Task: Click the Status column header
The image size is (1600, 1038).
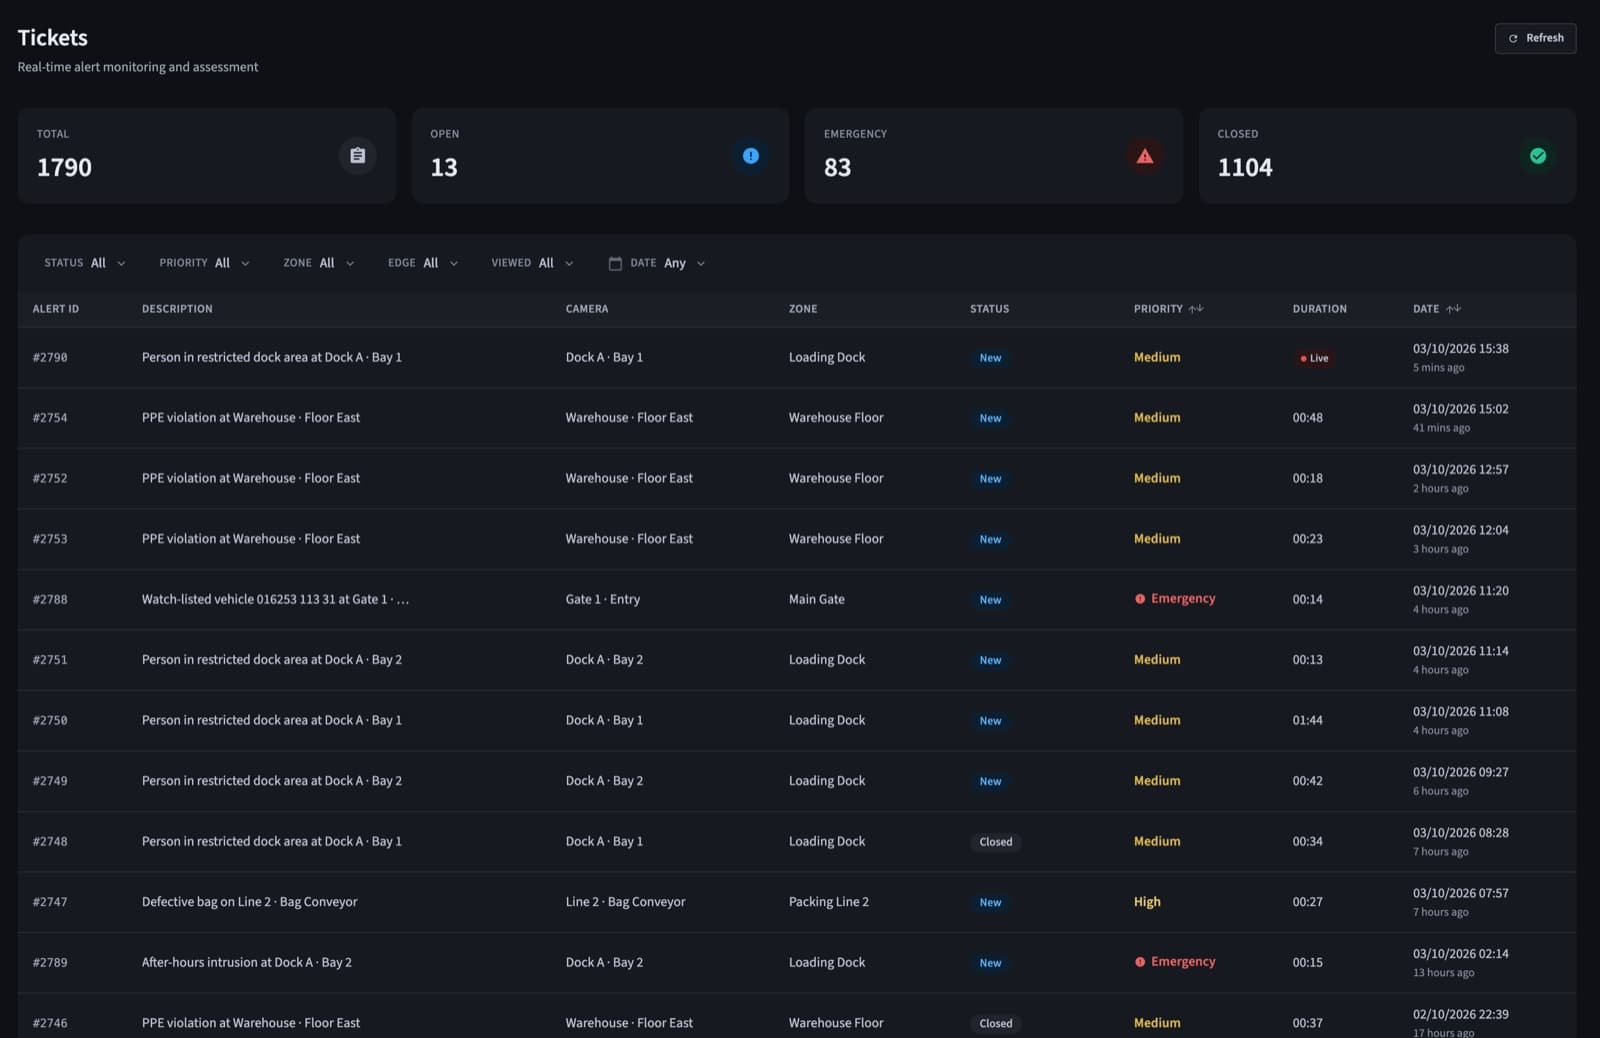Action: [x=989, y=309]
